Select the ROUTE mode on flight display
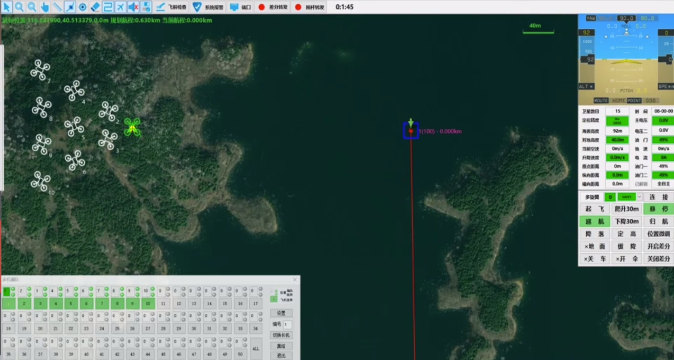 pyautogui.click(x=600, y=100)
